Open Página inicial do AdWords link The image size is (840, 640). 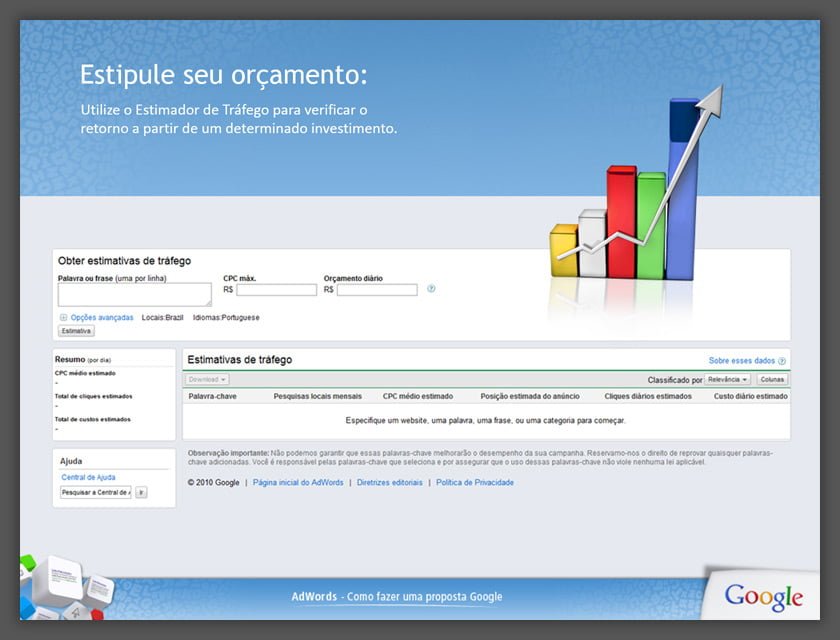pyautogui.click(x=298, y=483)
